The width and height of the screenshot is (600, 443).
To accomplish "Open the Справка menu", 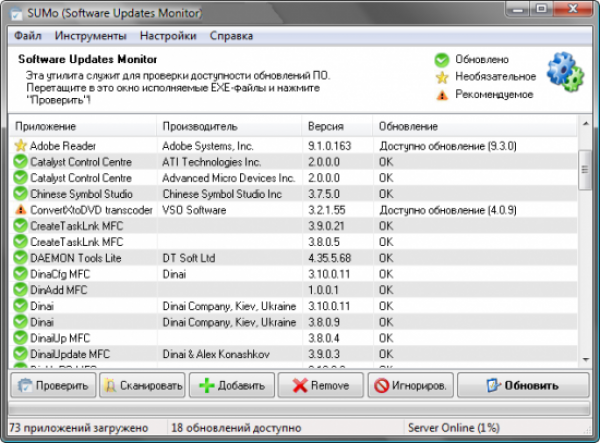I will tap(231, 36).
